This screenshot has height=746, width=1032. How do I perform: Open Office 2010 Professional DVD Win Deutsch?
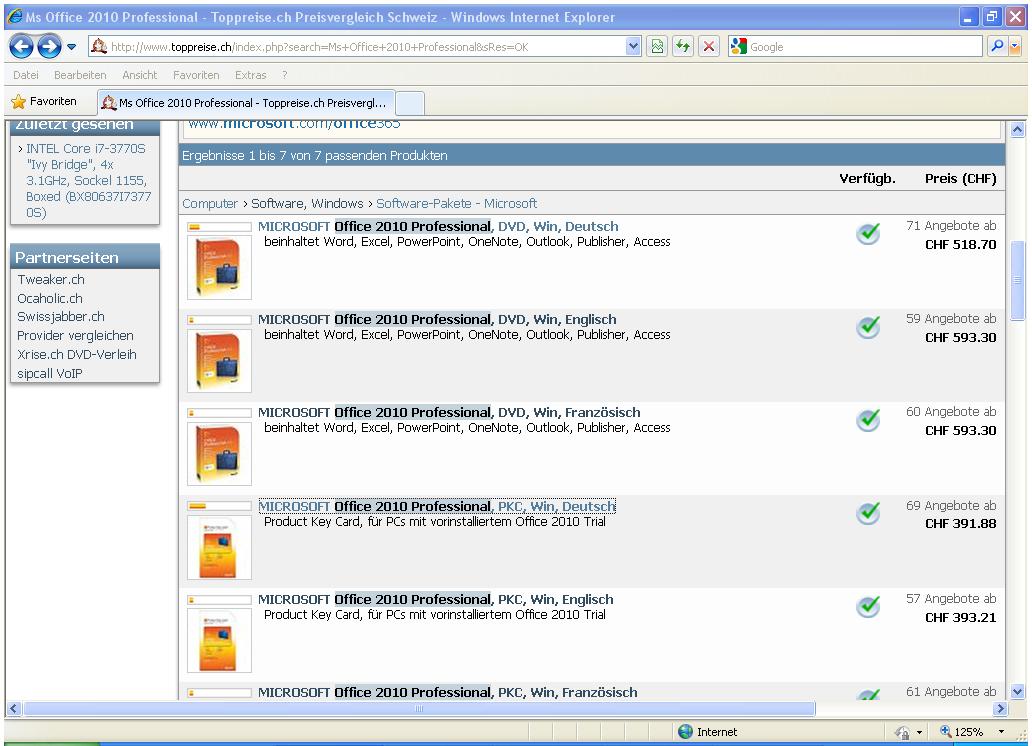[438, 226]
